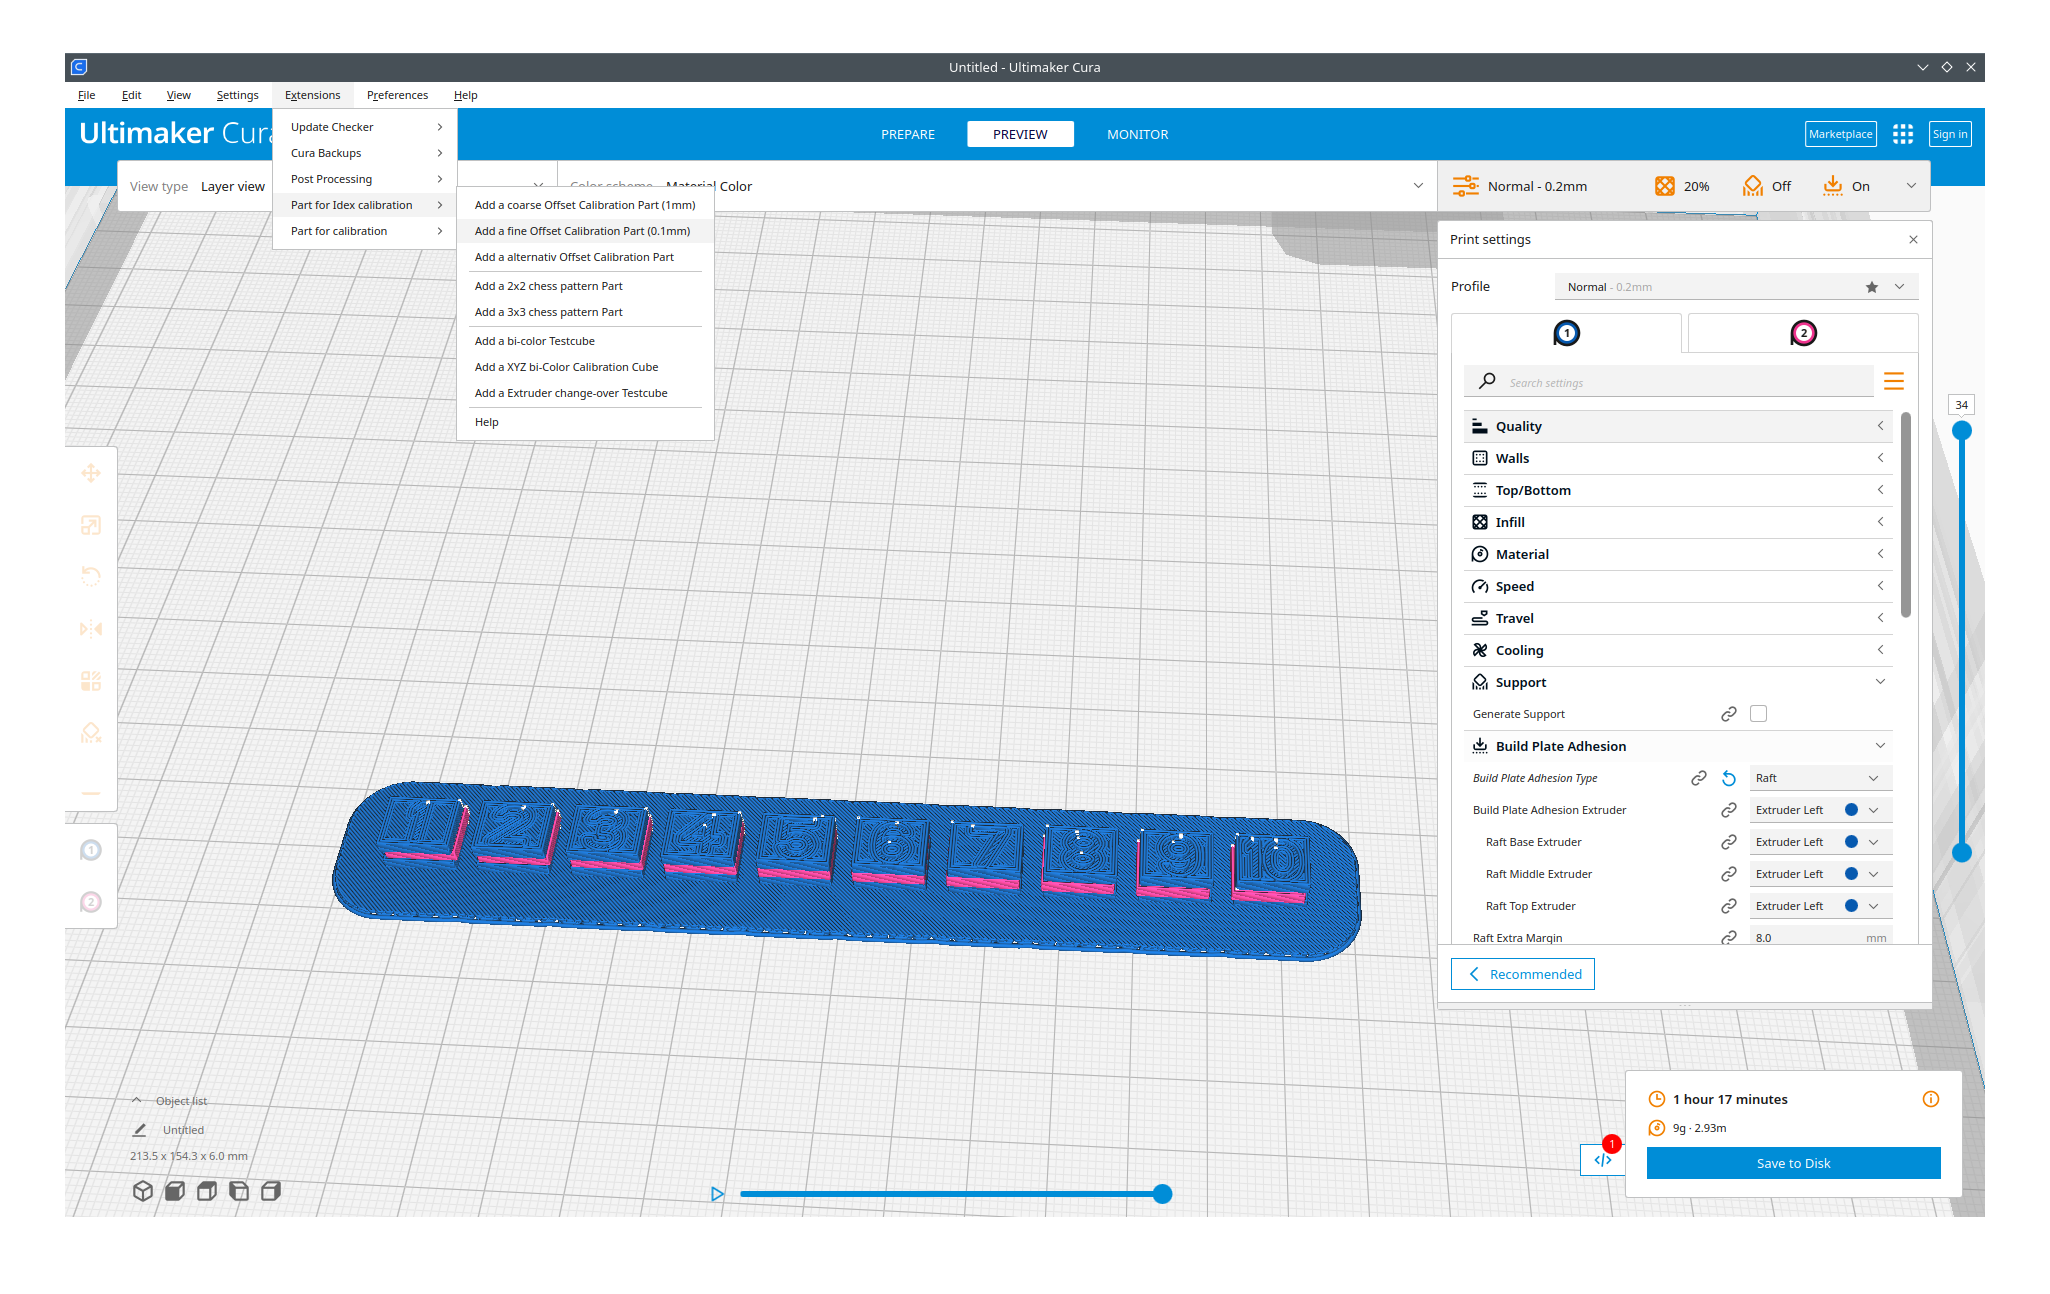Open the Extensions menu
Screen dimensions: 2050x1294
click(x=312, y=95)
